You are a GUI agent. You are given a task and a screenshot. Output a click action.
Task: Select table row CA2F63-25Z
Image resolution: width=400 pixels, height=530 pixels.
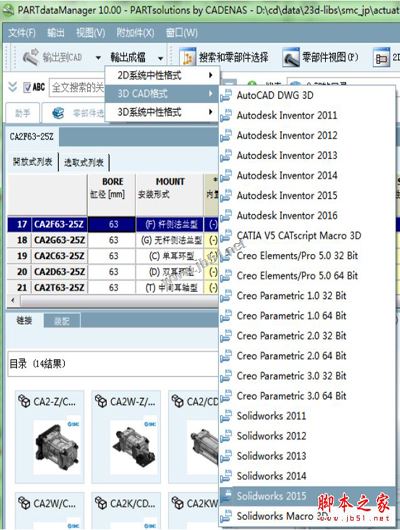tap(113, 224)
